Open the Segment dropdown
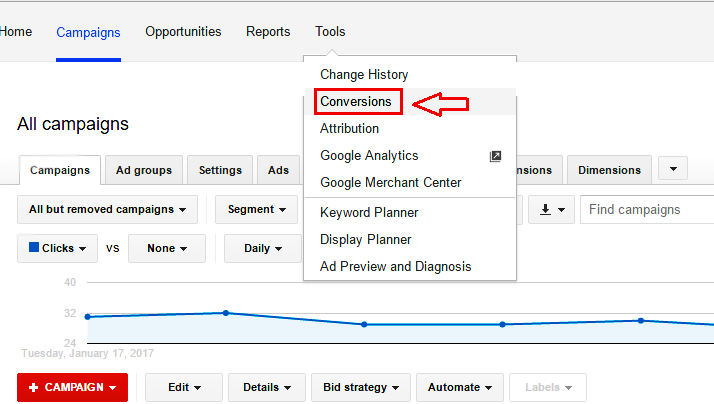The width and height of the screenshot is (714, 404). point(256,210)
